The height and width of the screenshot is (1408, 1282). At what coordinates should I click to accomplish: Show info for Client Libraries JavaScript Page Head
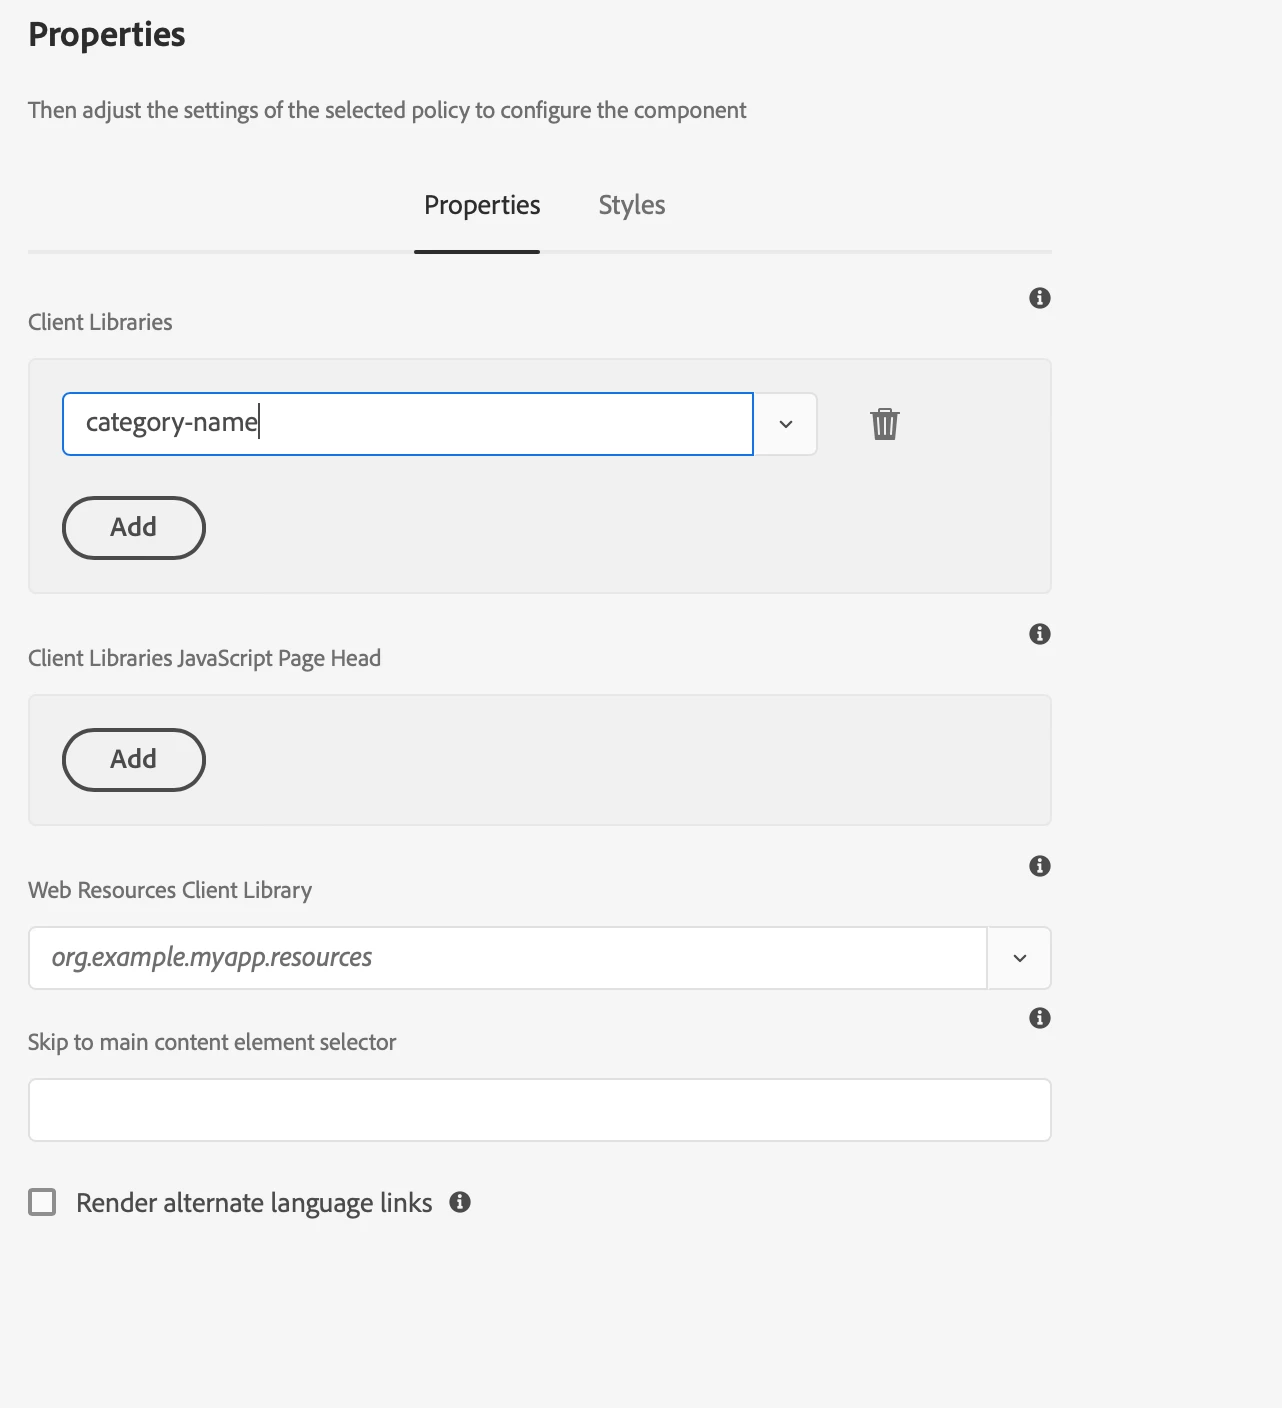(x=1040, y=634)
